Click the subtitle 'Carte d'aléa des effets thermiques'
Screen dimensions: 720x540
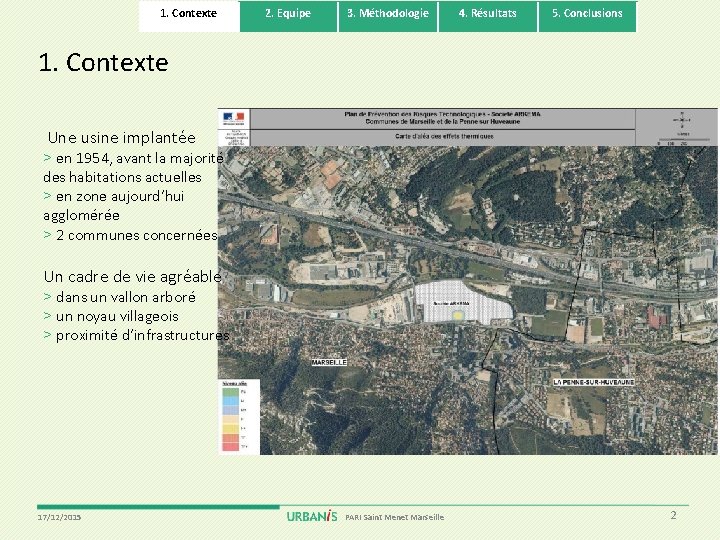tap(444, 136)
